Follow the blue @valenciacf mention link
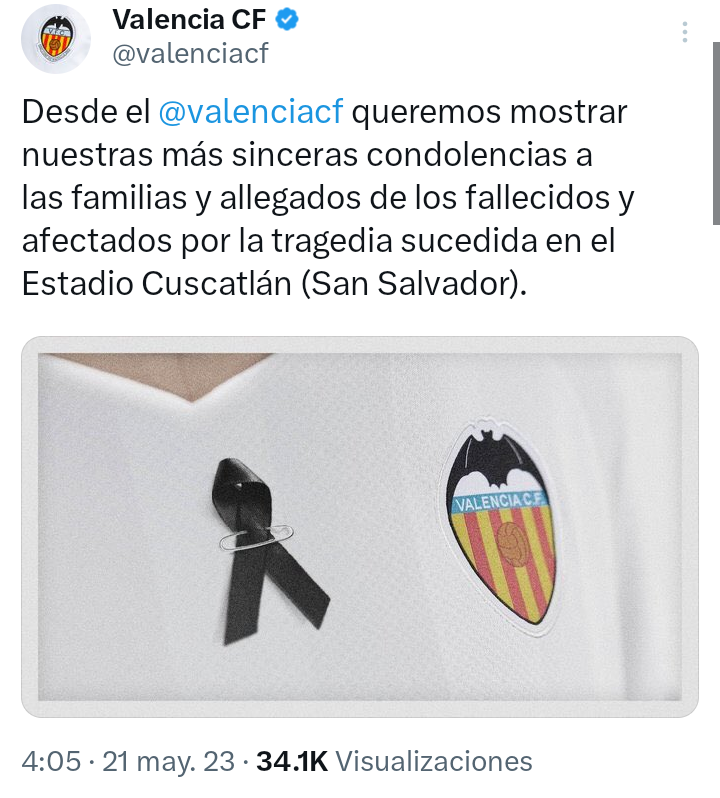Viewport: 720px width, 798px height. tap(251, 111)
